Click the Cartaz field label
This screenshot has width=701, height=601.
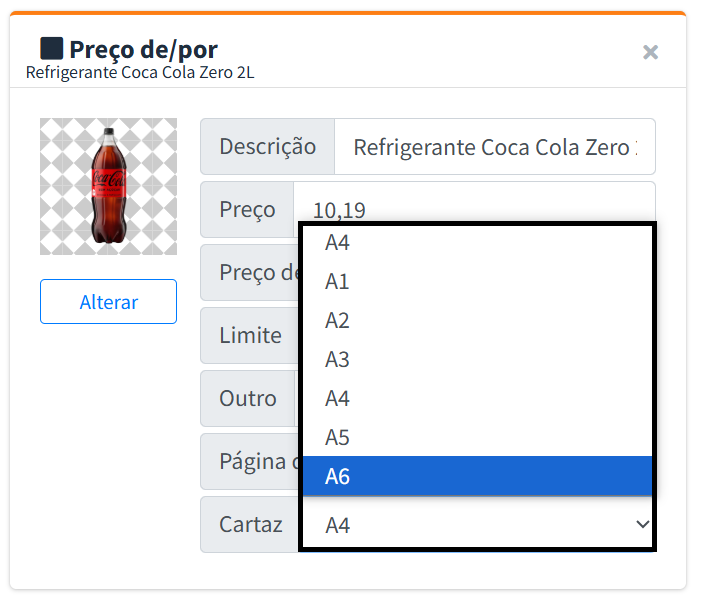250,524
